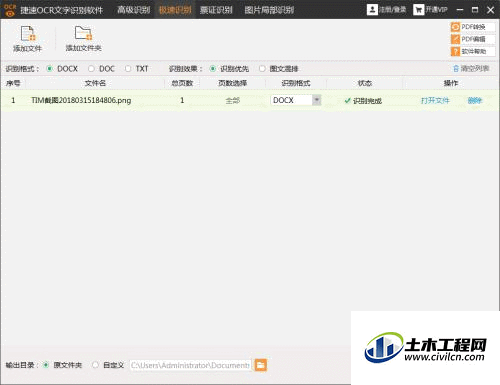The width and height of the screenshot is (500, 385).
Task: Switch to 票证识别 tab
Action: 216,10
